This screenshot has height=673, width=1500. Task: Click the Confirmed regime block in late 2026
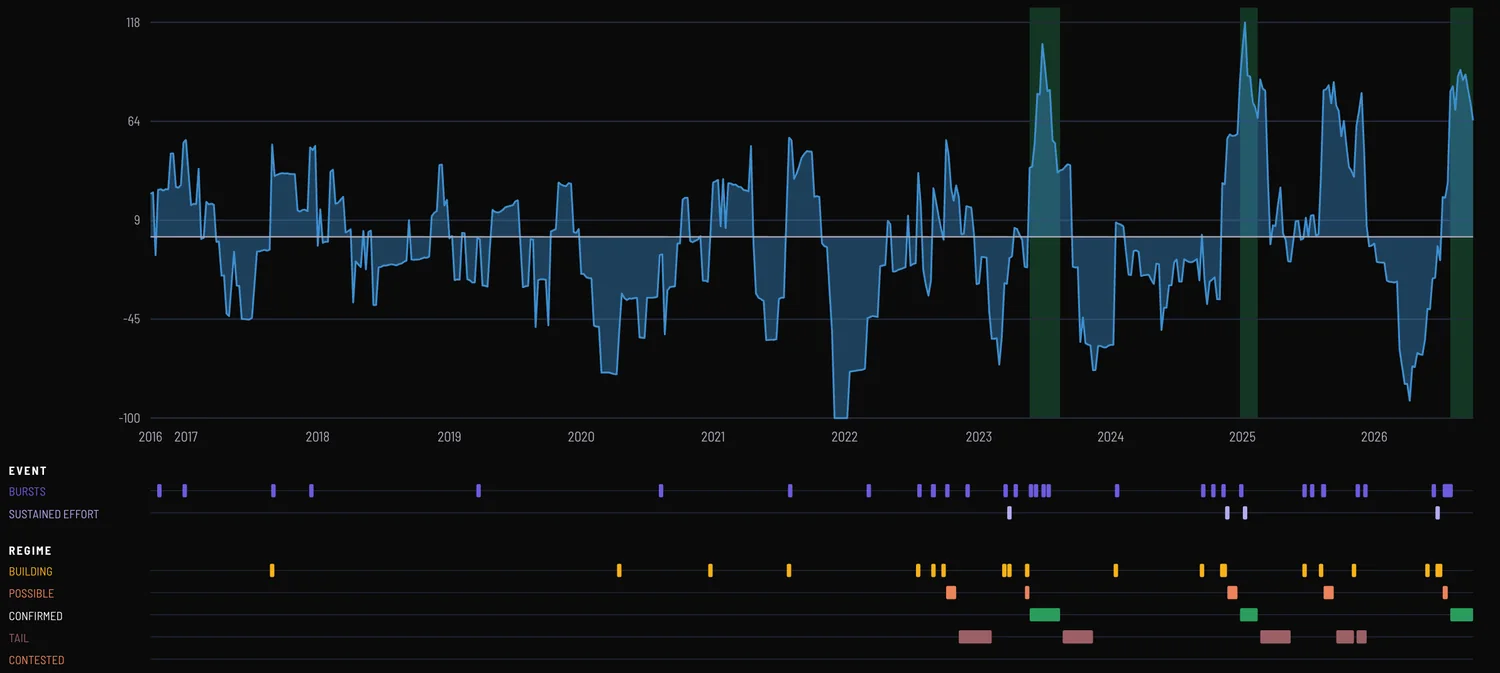1461,615
